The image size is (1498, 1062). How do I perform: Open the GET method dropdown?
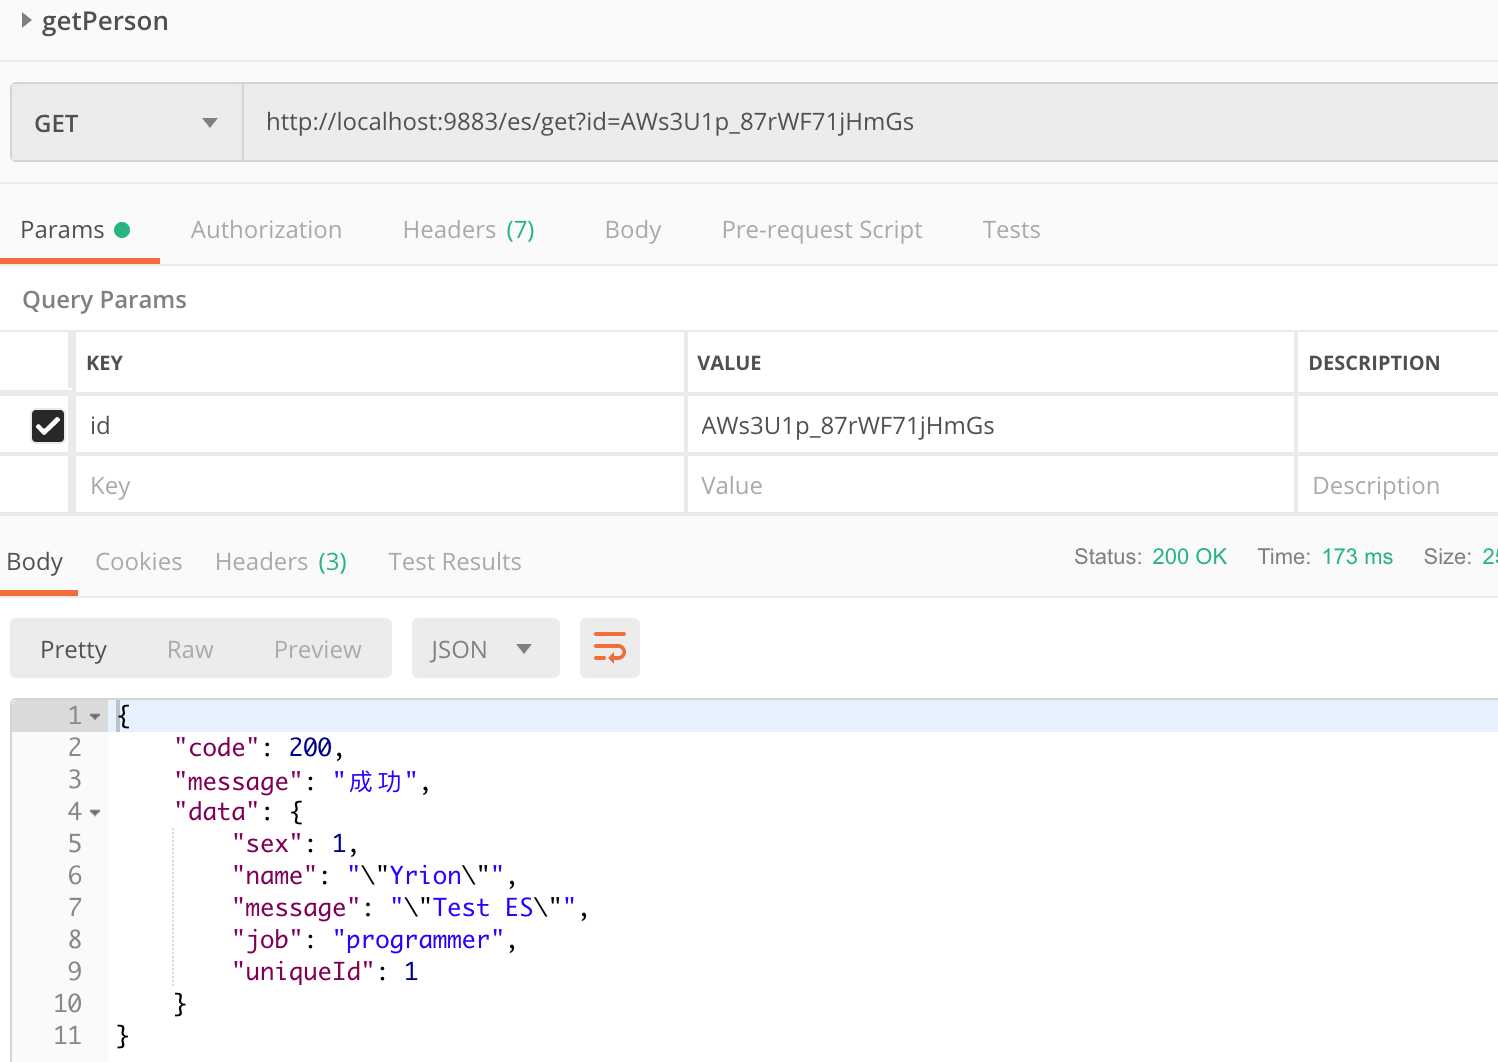click(x=127, y=122)
